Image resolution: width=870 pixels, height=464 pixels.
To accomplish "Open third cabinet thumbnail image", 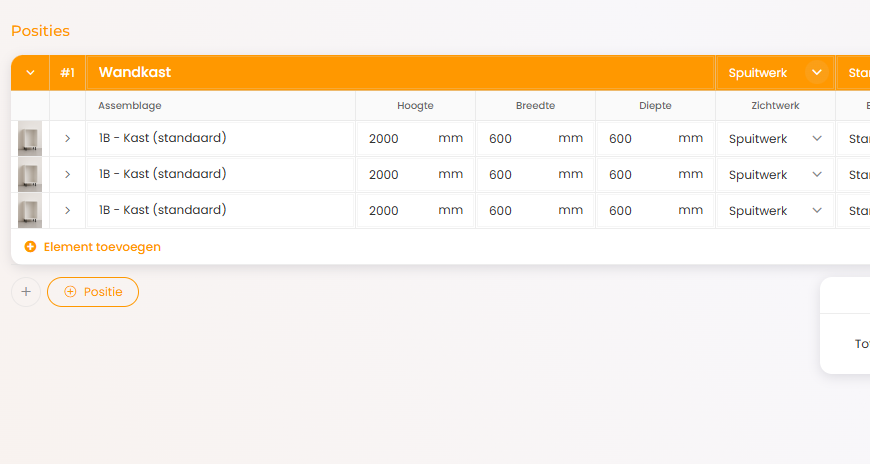I will tap(30, 211).
